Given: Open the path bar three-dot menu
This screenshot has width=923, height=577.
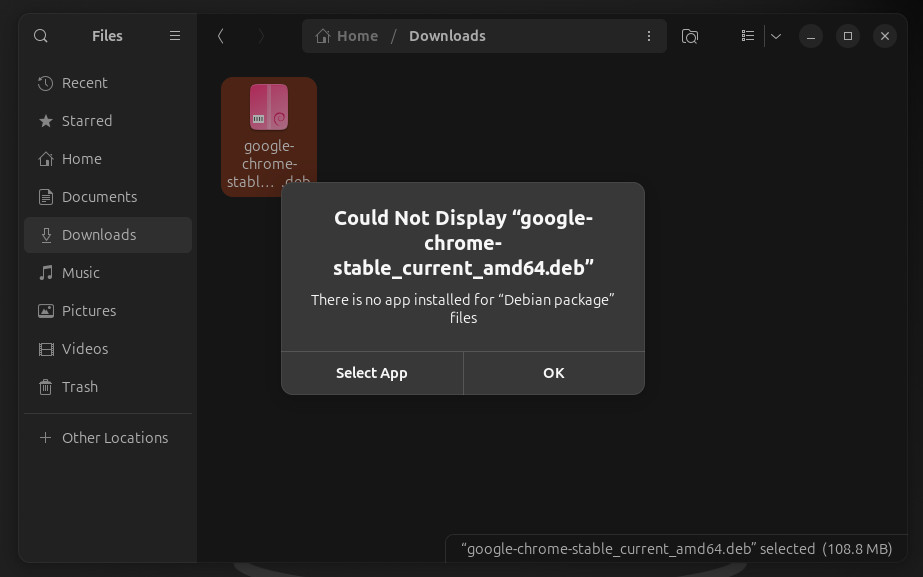Looking at the screenshot, I should (x=649, y=36).
